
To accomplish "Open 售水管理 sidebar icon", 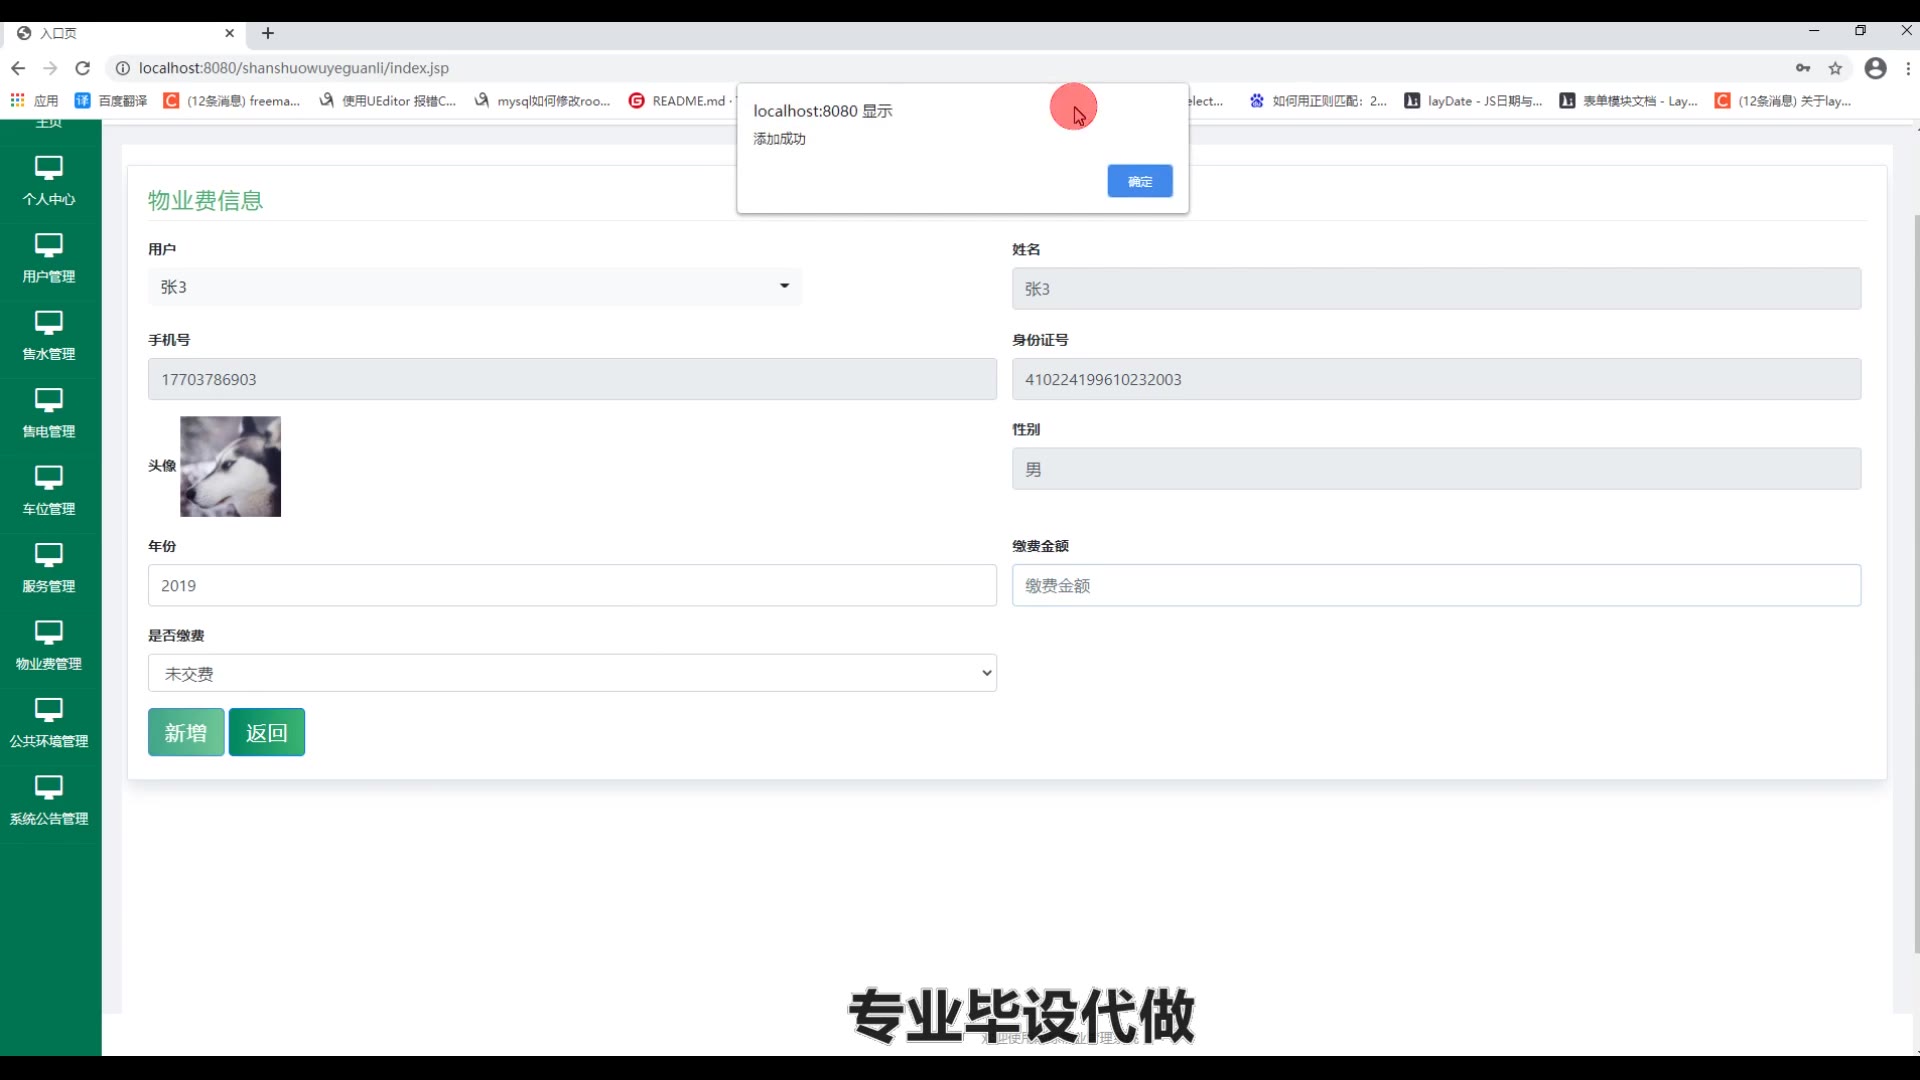I will click(48, 322).
